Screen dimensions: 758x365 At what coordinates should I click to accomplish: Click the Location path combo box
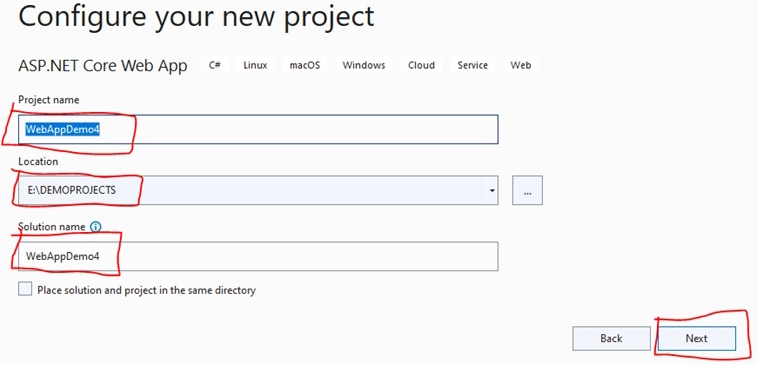tap(258, 190)
